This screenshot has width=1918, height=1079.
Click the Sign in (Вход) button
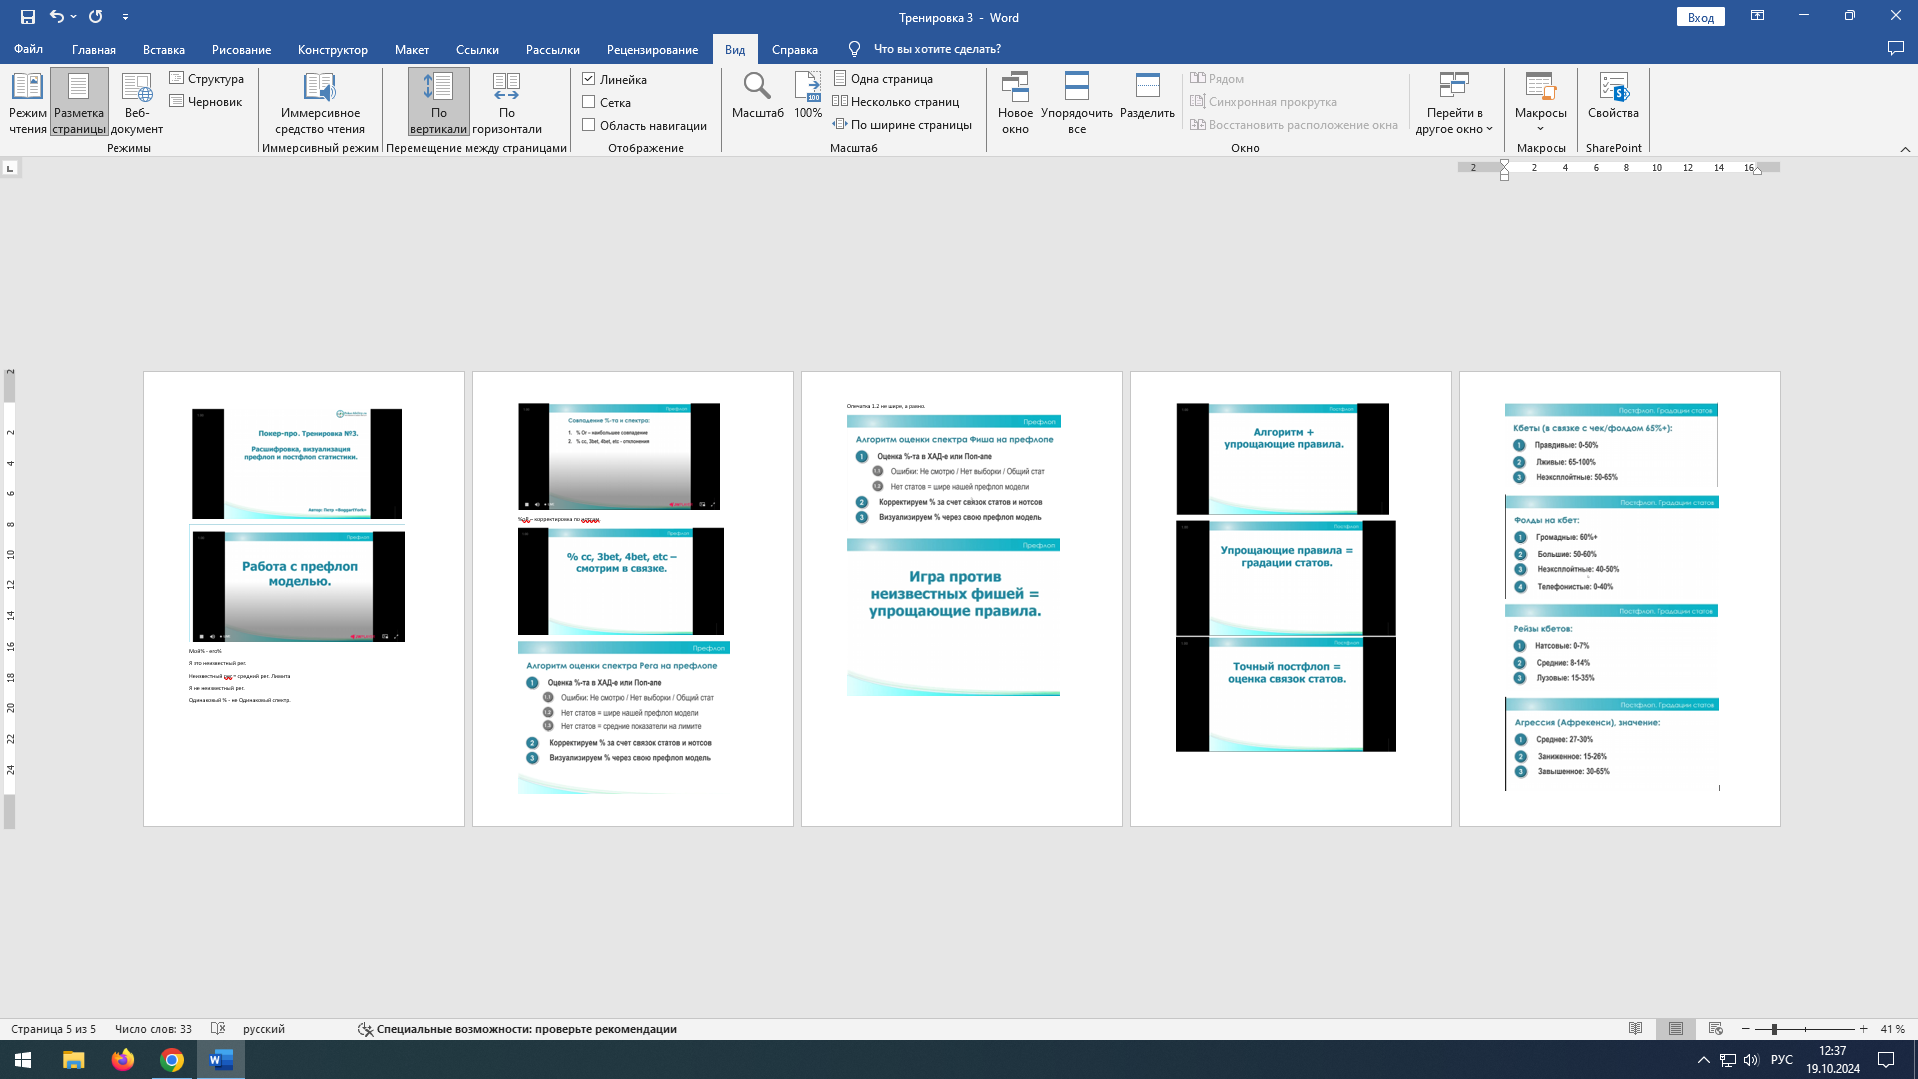[x=1700, y=17]
